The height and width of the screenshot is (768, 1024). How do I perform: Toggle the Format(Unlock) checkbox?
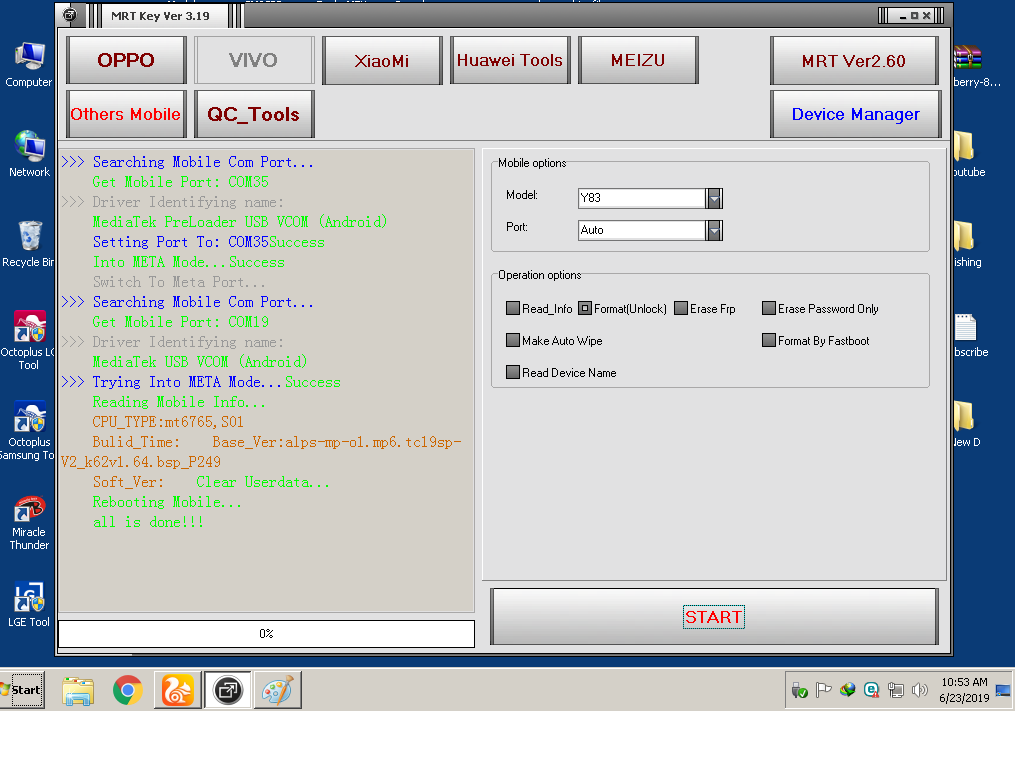pos(584,308)
